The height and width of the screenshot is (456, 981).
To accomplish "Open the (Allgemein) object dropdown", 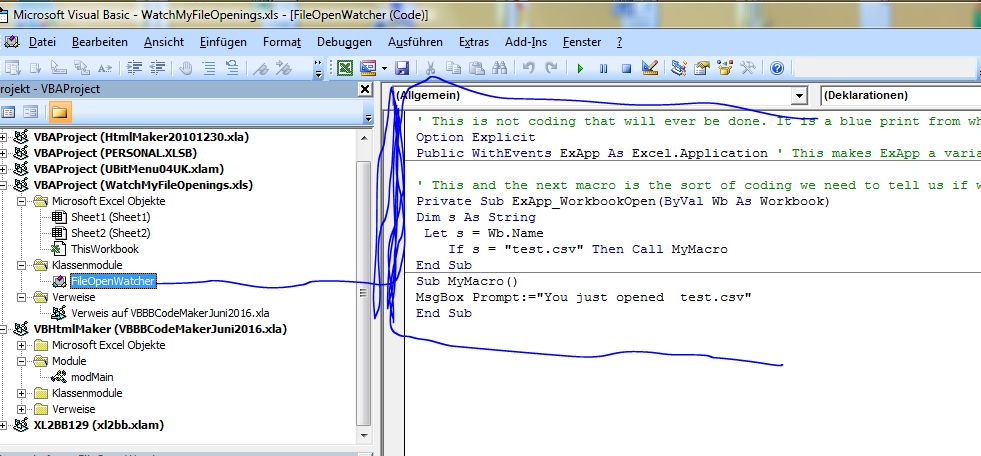I will pyautogui.click(x=799, y=96).
